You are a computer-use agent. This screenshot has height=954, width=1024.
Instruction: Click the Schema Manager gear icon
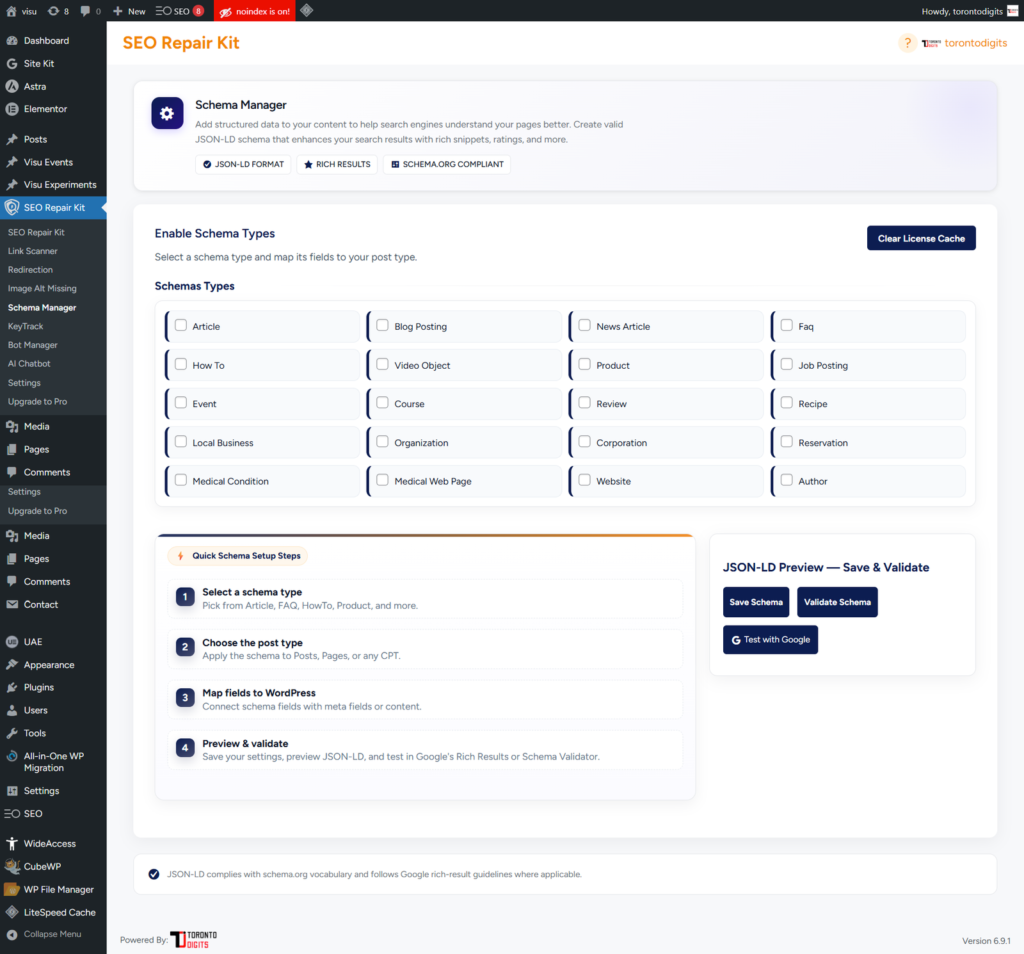point(167,113)
